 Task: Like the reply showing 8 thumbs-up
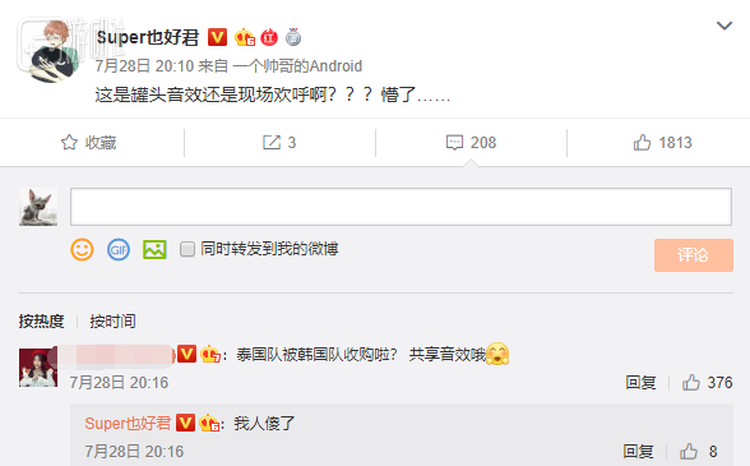(x=689, y=451)
